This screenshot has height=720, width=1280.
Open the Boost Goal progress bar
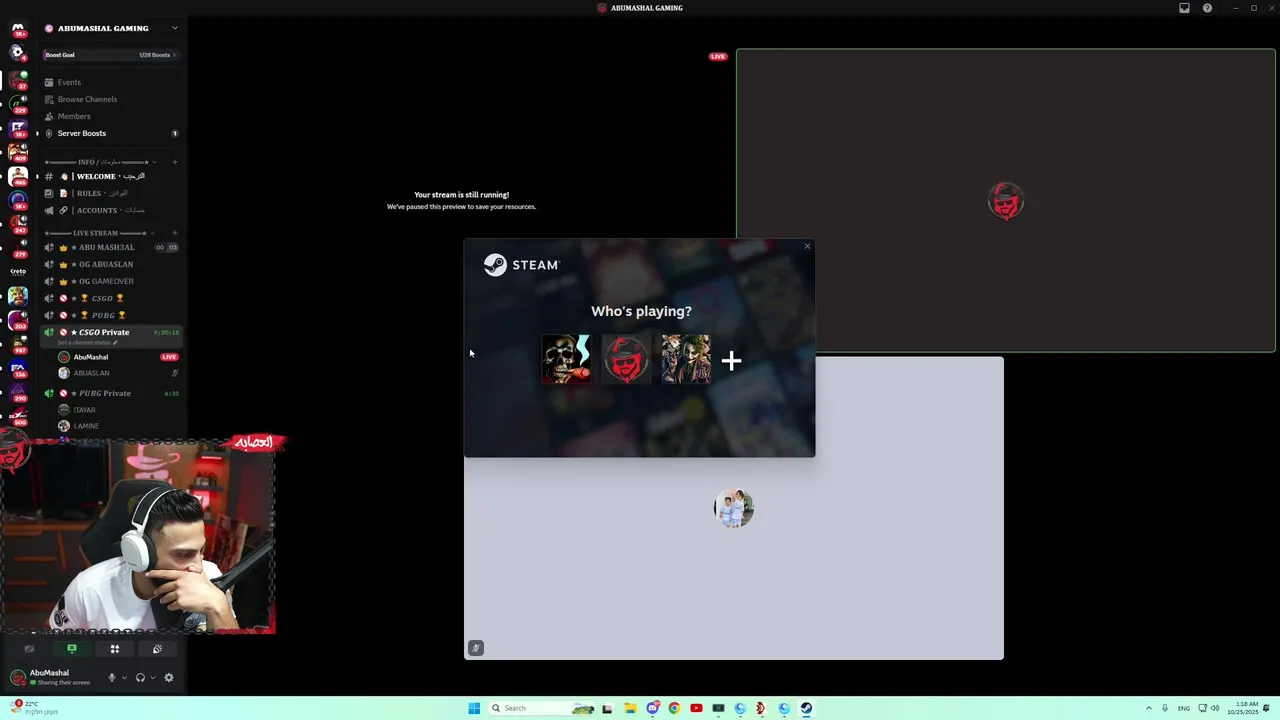tap(111, 55)
